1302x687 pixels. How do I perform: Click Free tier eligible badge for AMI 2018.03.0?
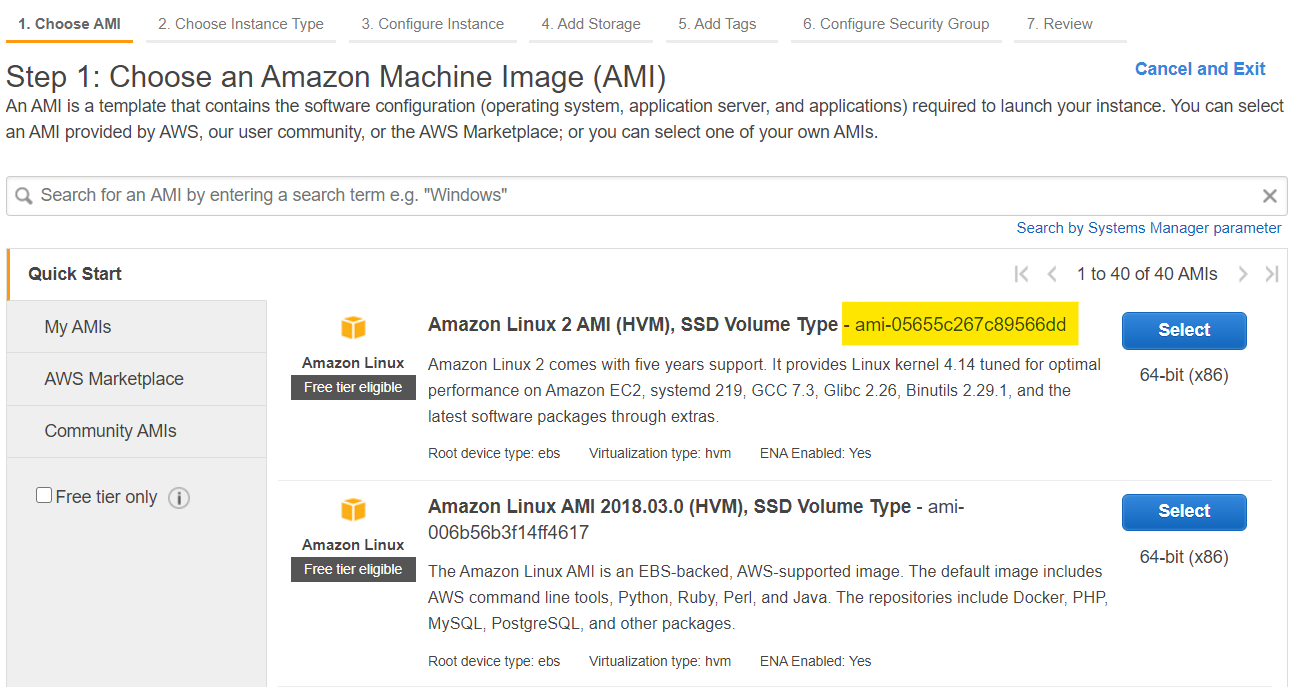coord(353,569)
